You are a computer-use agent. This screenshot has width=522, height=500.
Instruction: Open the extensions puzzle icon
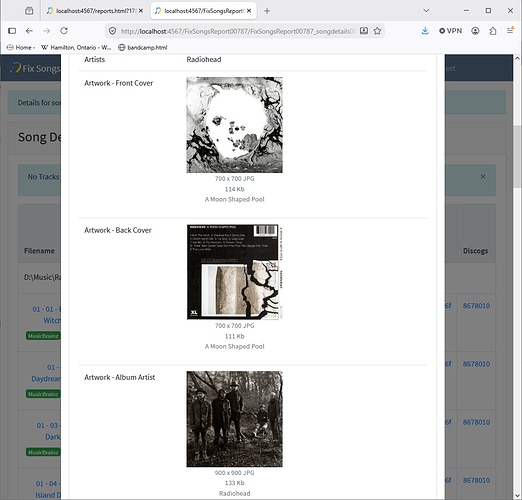click(493, 31)
